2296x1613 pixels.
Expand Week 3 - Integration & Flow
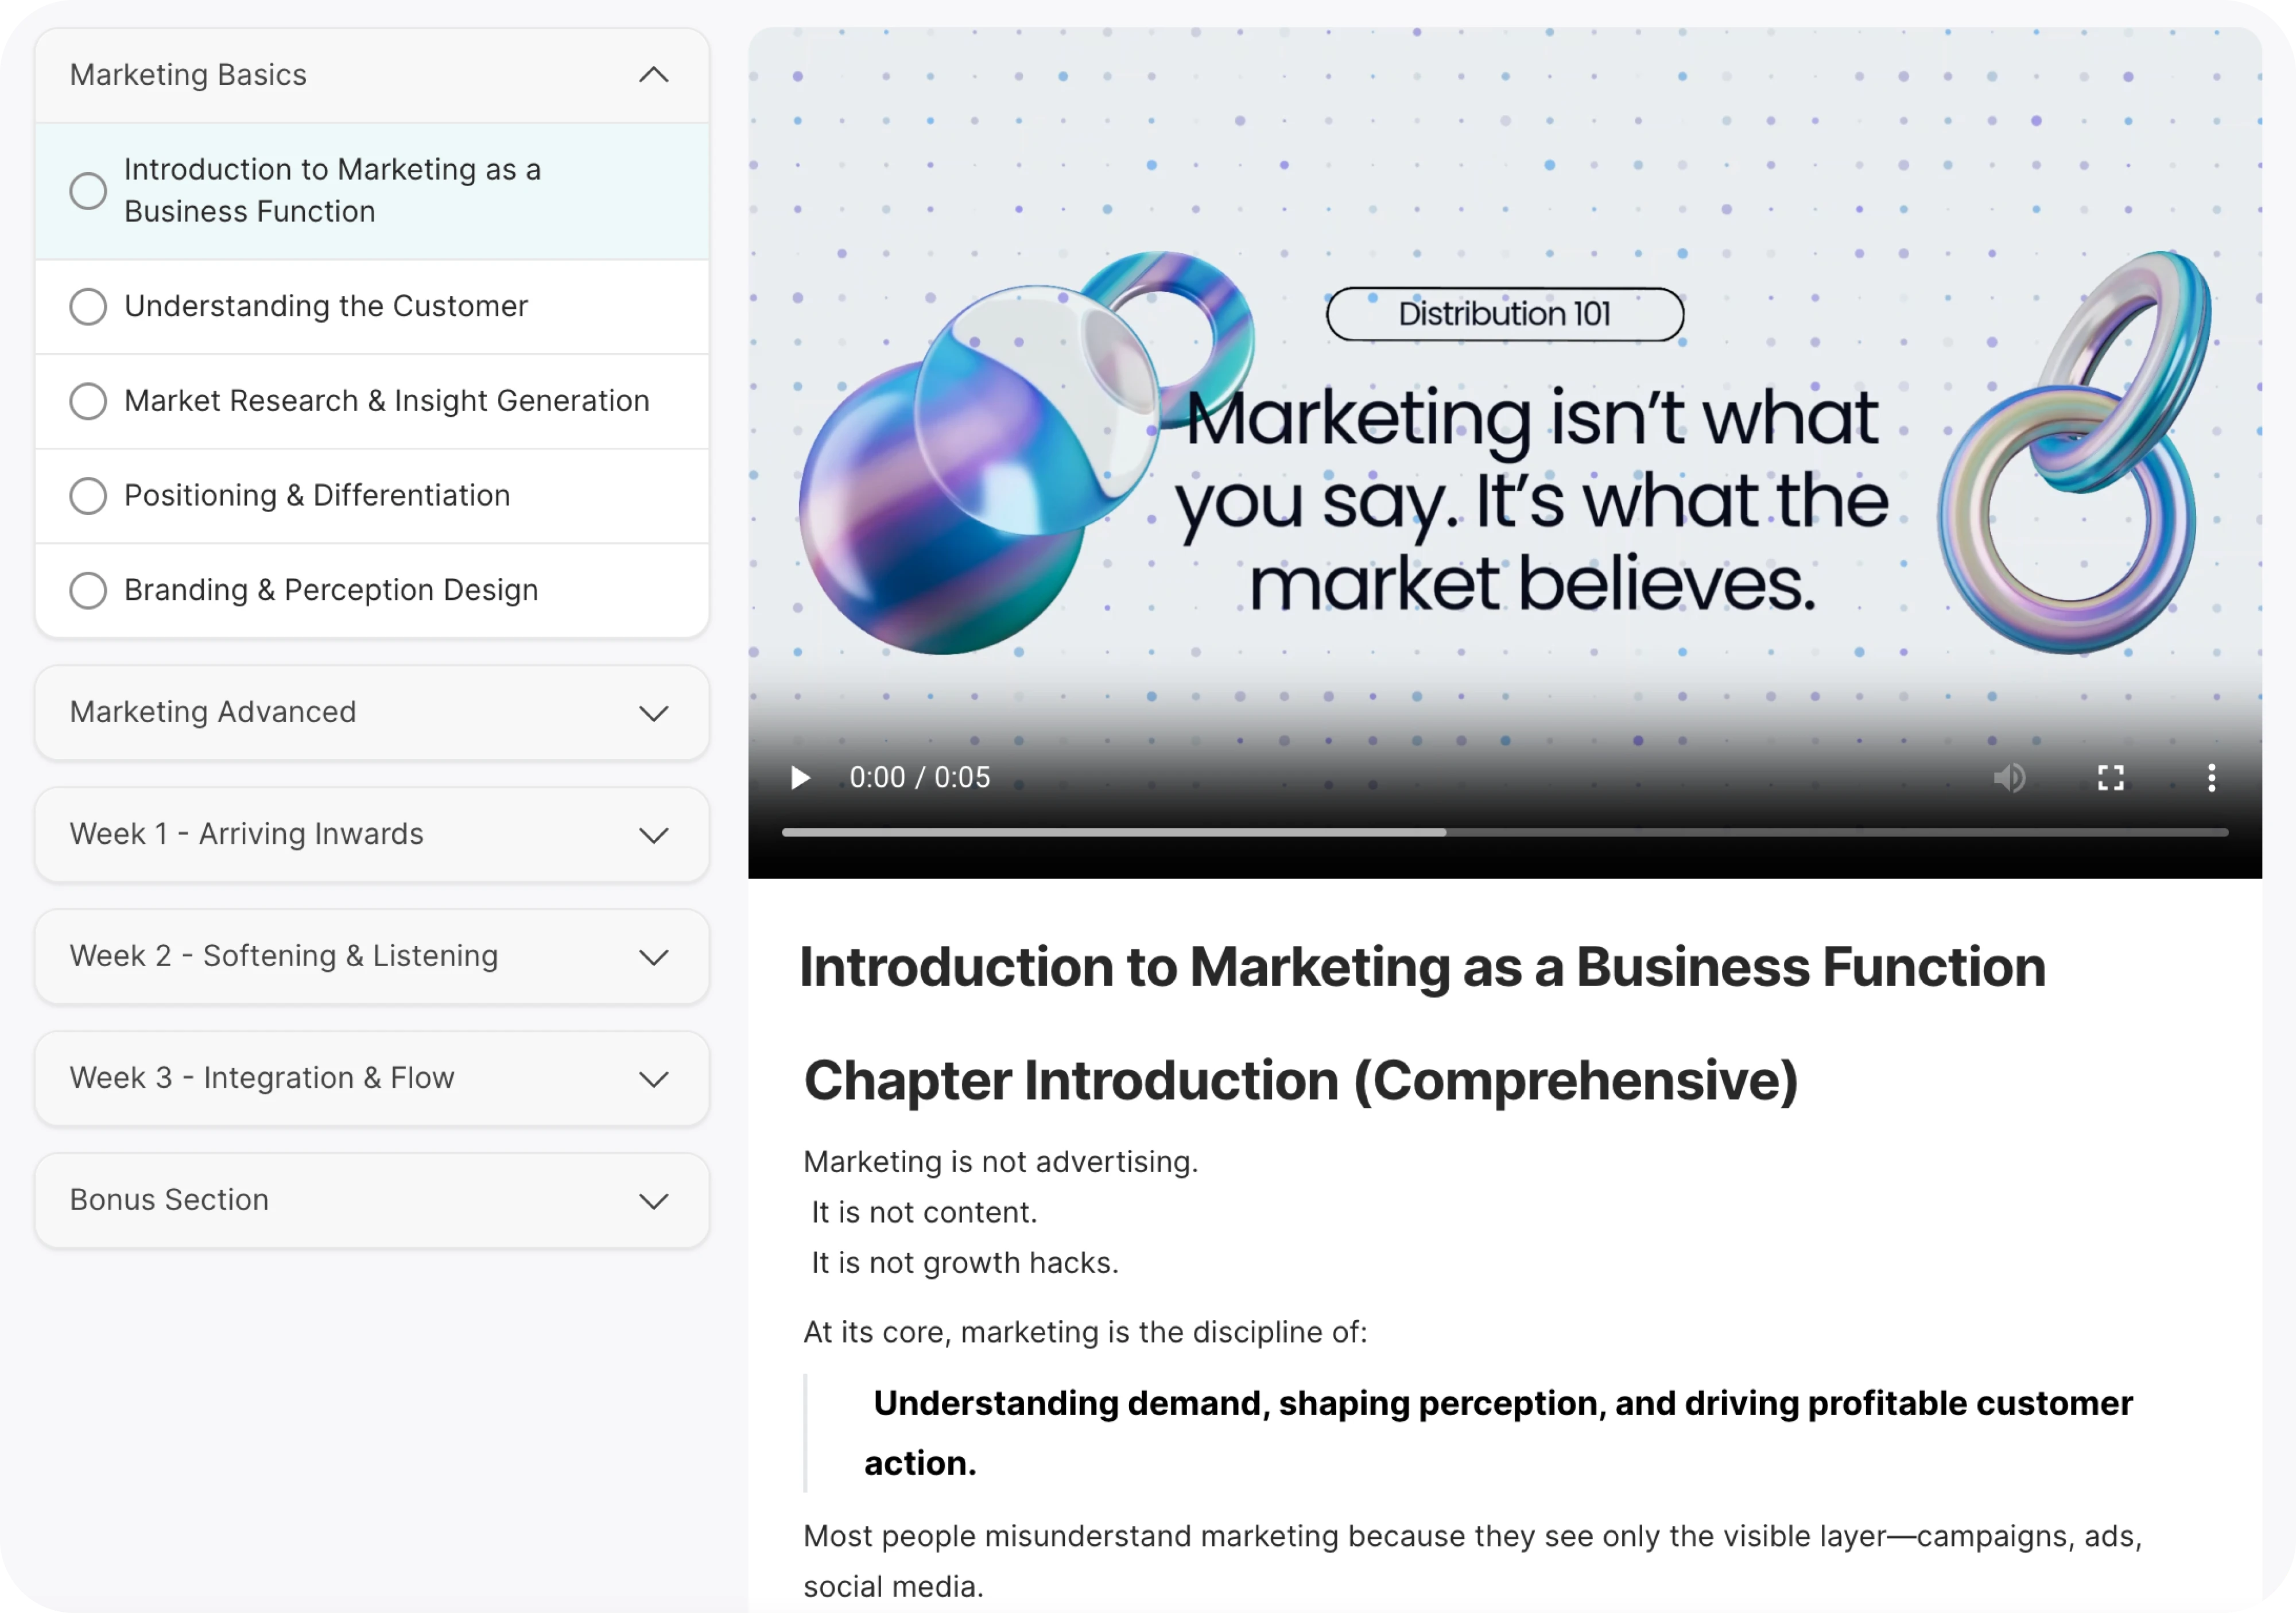(x=653, y=1079)
